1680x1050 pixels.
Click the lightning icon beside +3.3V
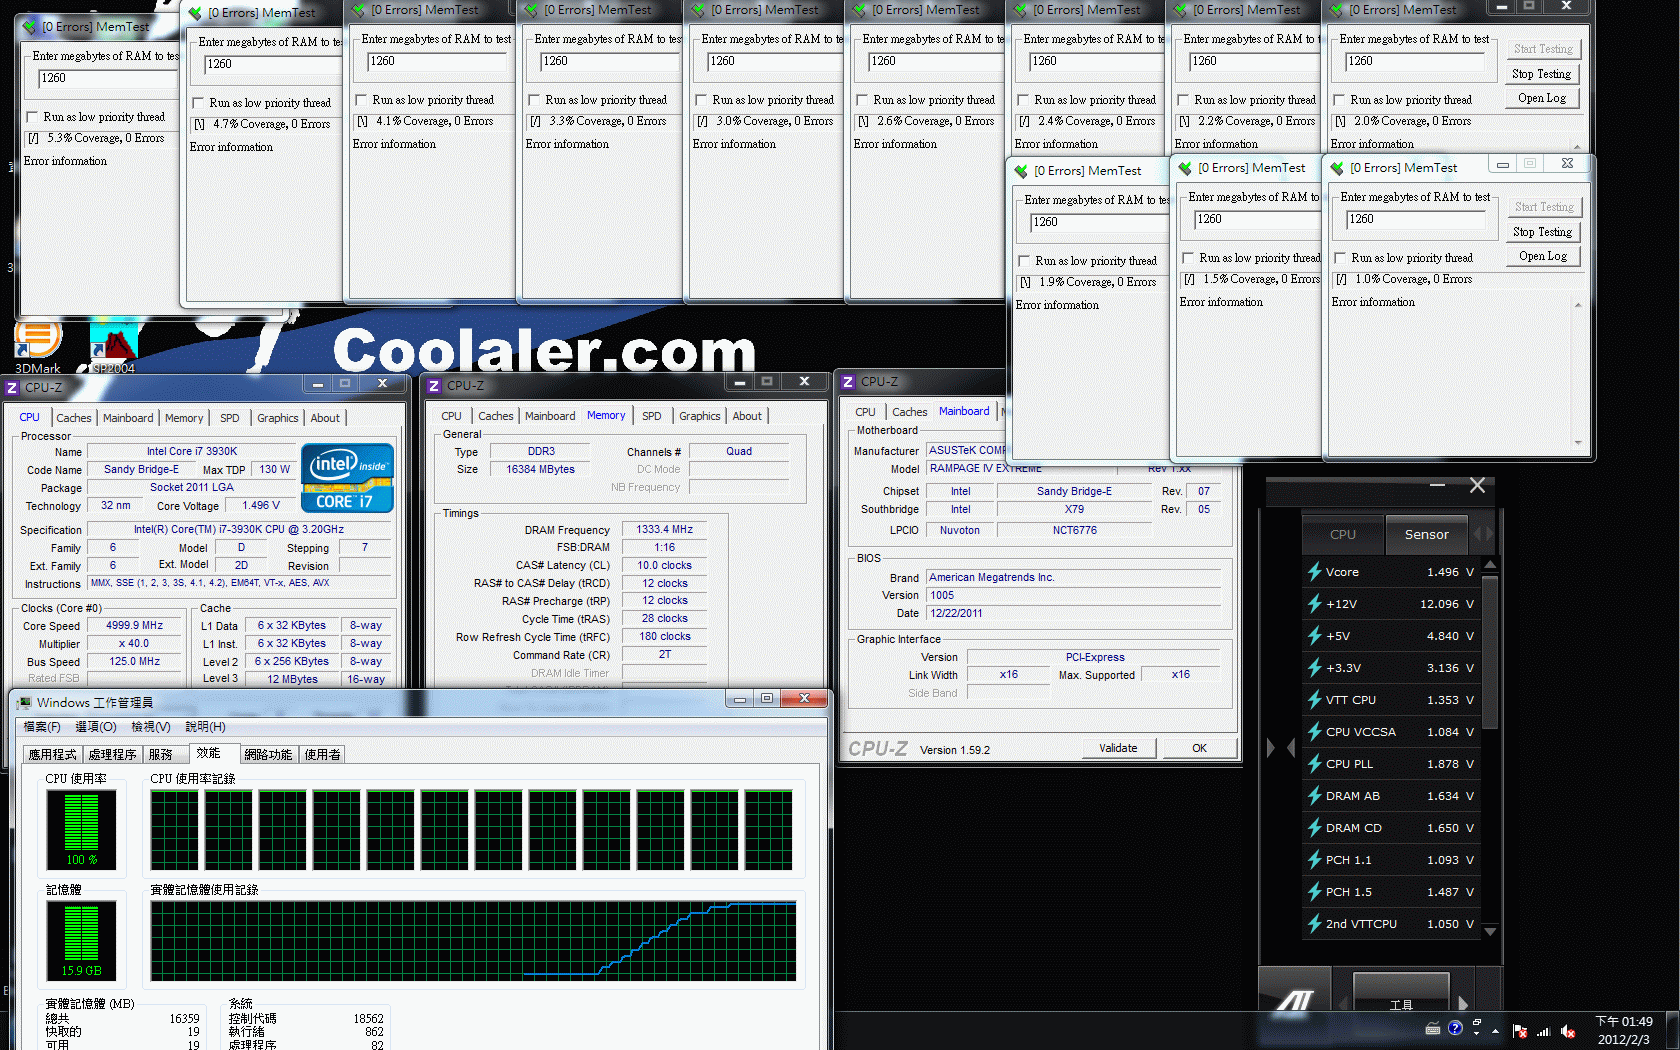click(1315, 668)
